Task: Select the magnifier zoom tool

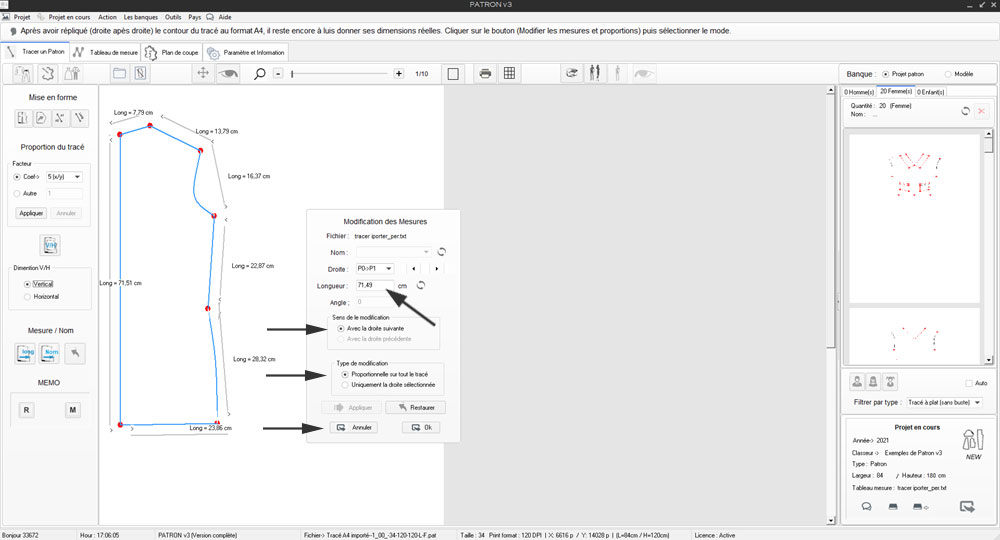Action: click(x=260, y=73)
